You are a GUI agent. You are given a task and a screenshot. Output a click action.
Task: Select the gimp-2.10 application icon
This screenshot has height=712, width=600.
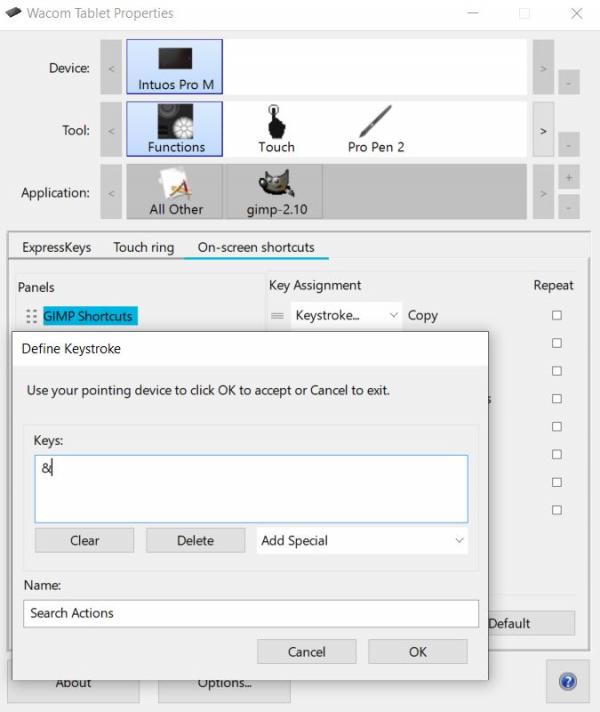click(276, 192)
